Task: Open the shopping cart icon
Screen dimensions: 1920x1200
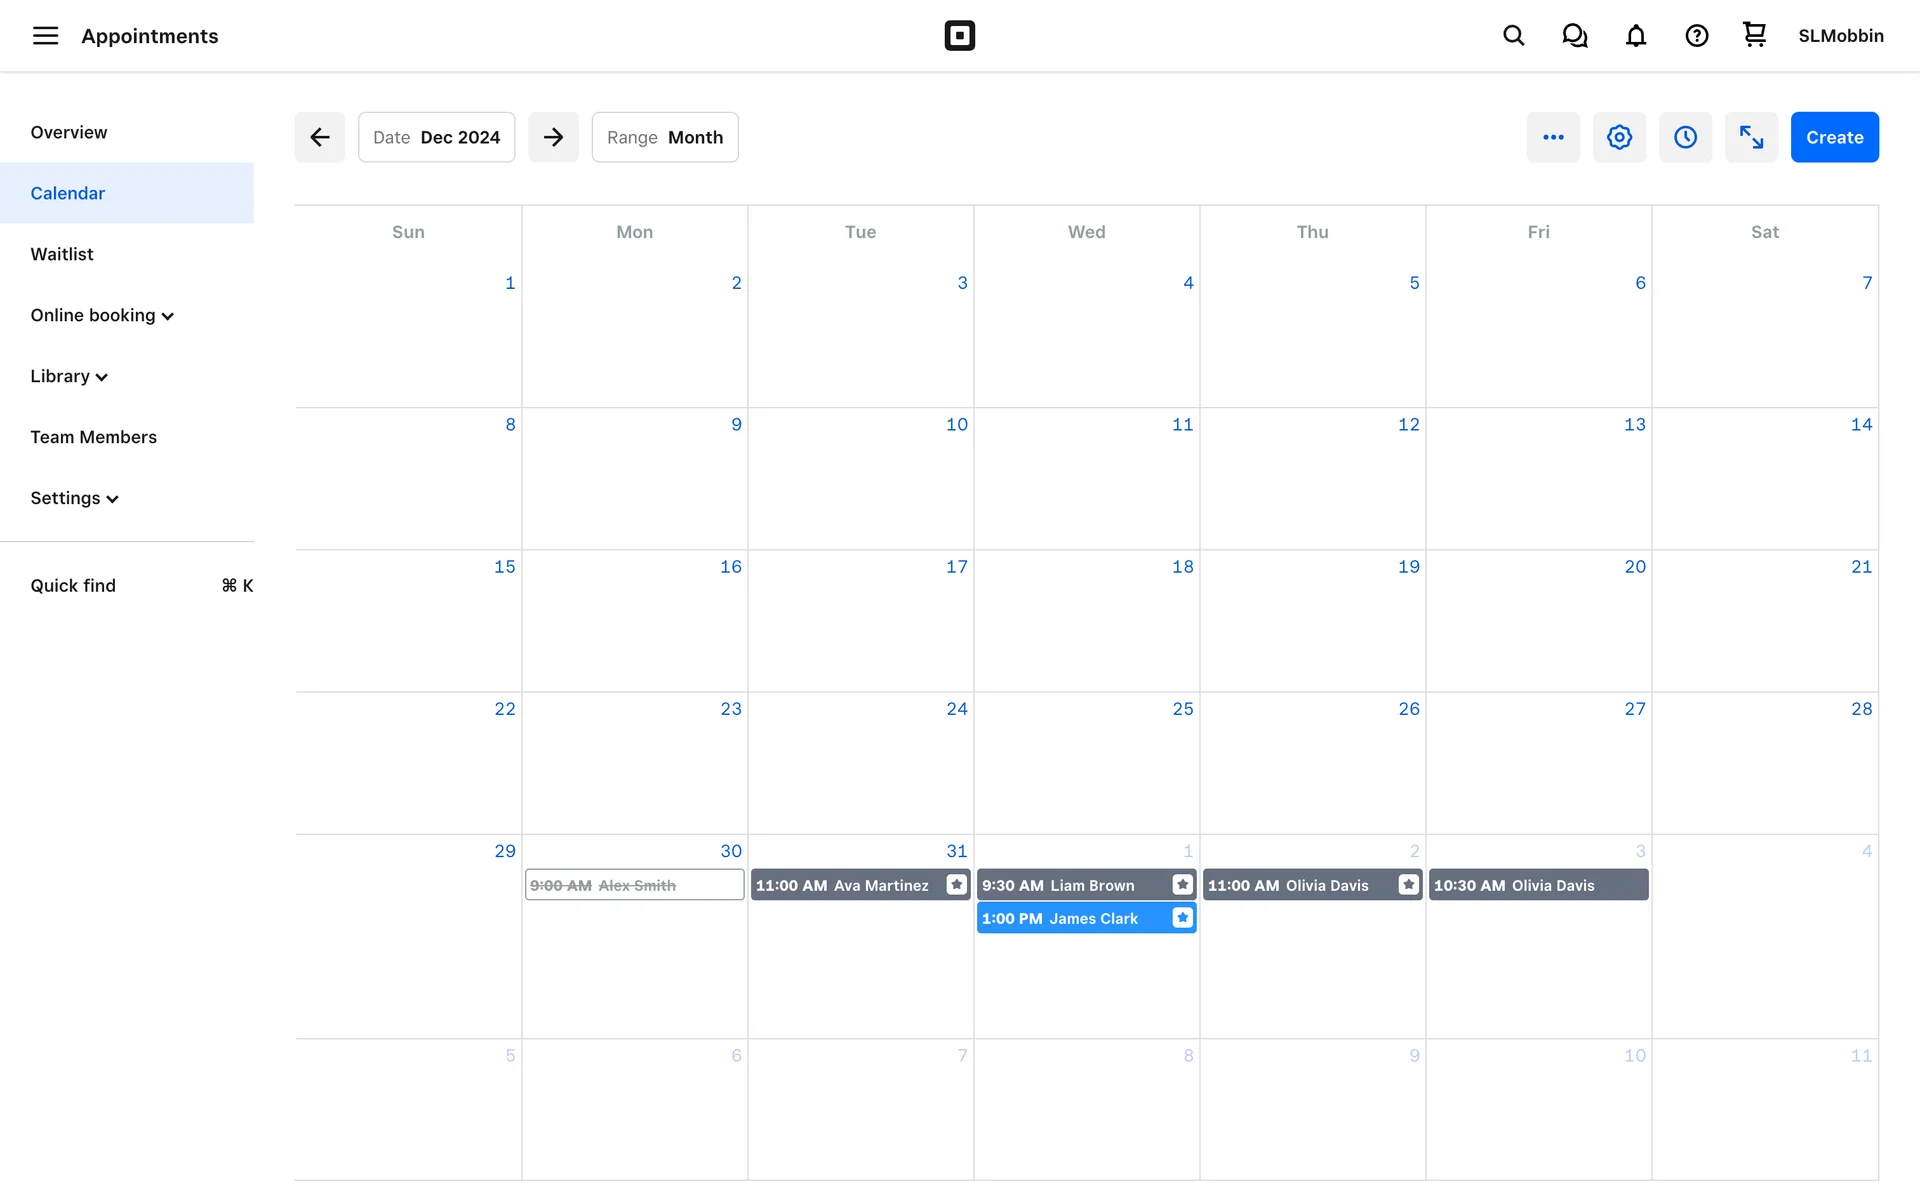Action: (1754, 35)
